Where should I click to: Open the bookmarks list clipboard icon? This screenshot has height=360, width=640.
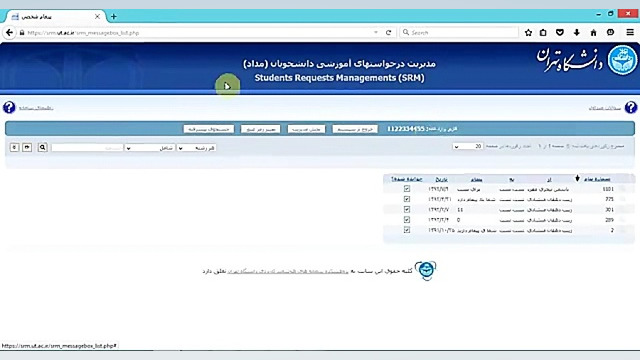click(x=543, y=33)
